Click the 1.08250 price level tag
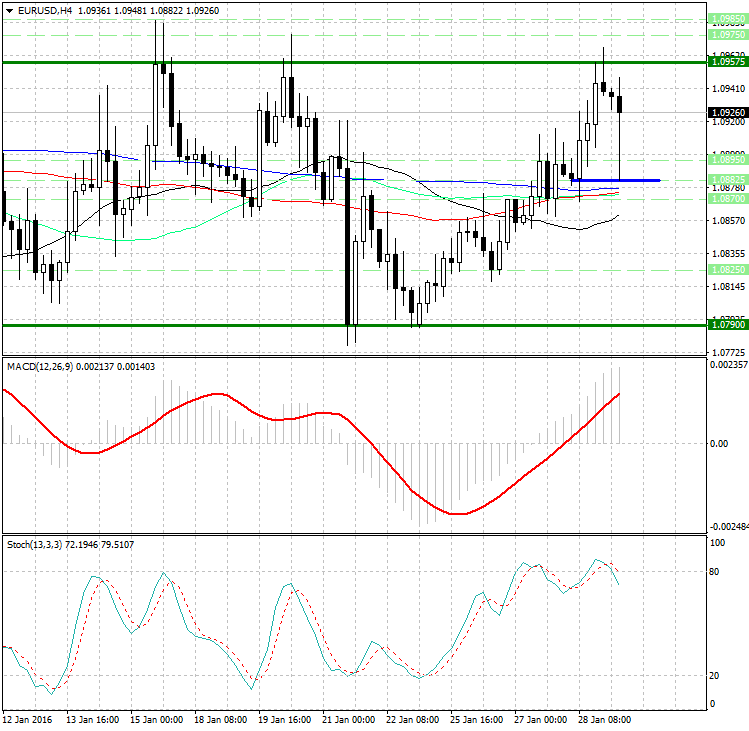 [727, 270]
